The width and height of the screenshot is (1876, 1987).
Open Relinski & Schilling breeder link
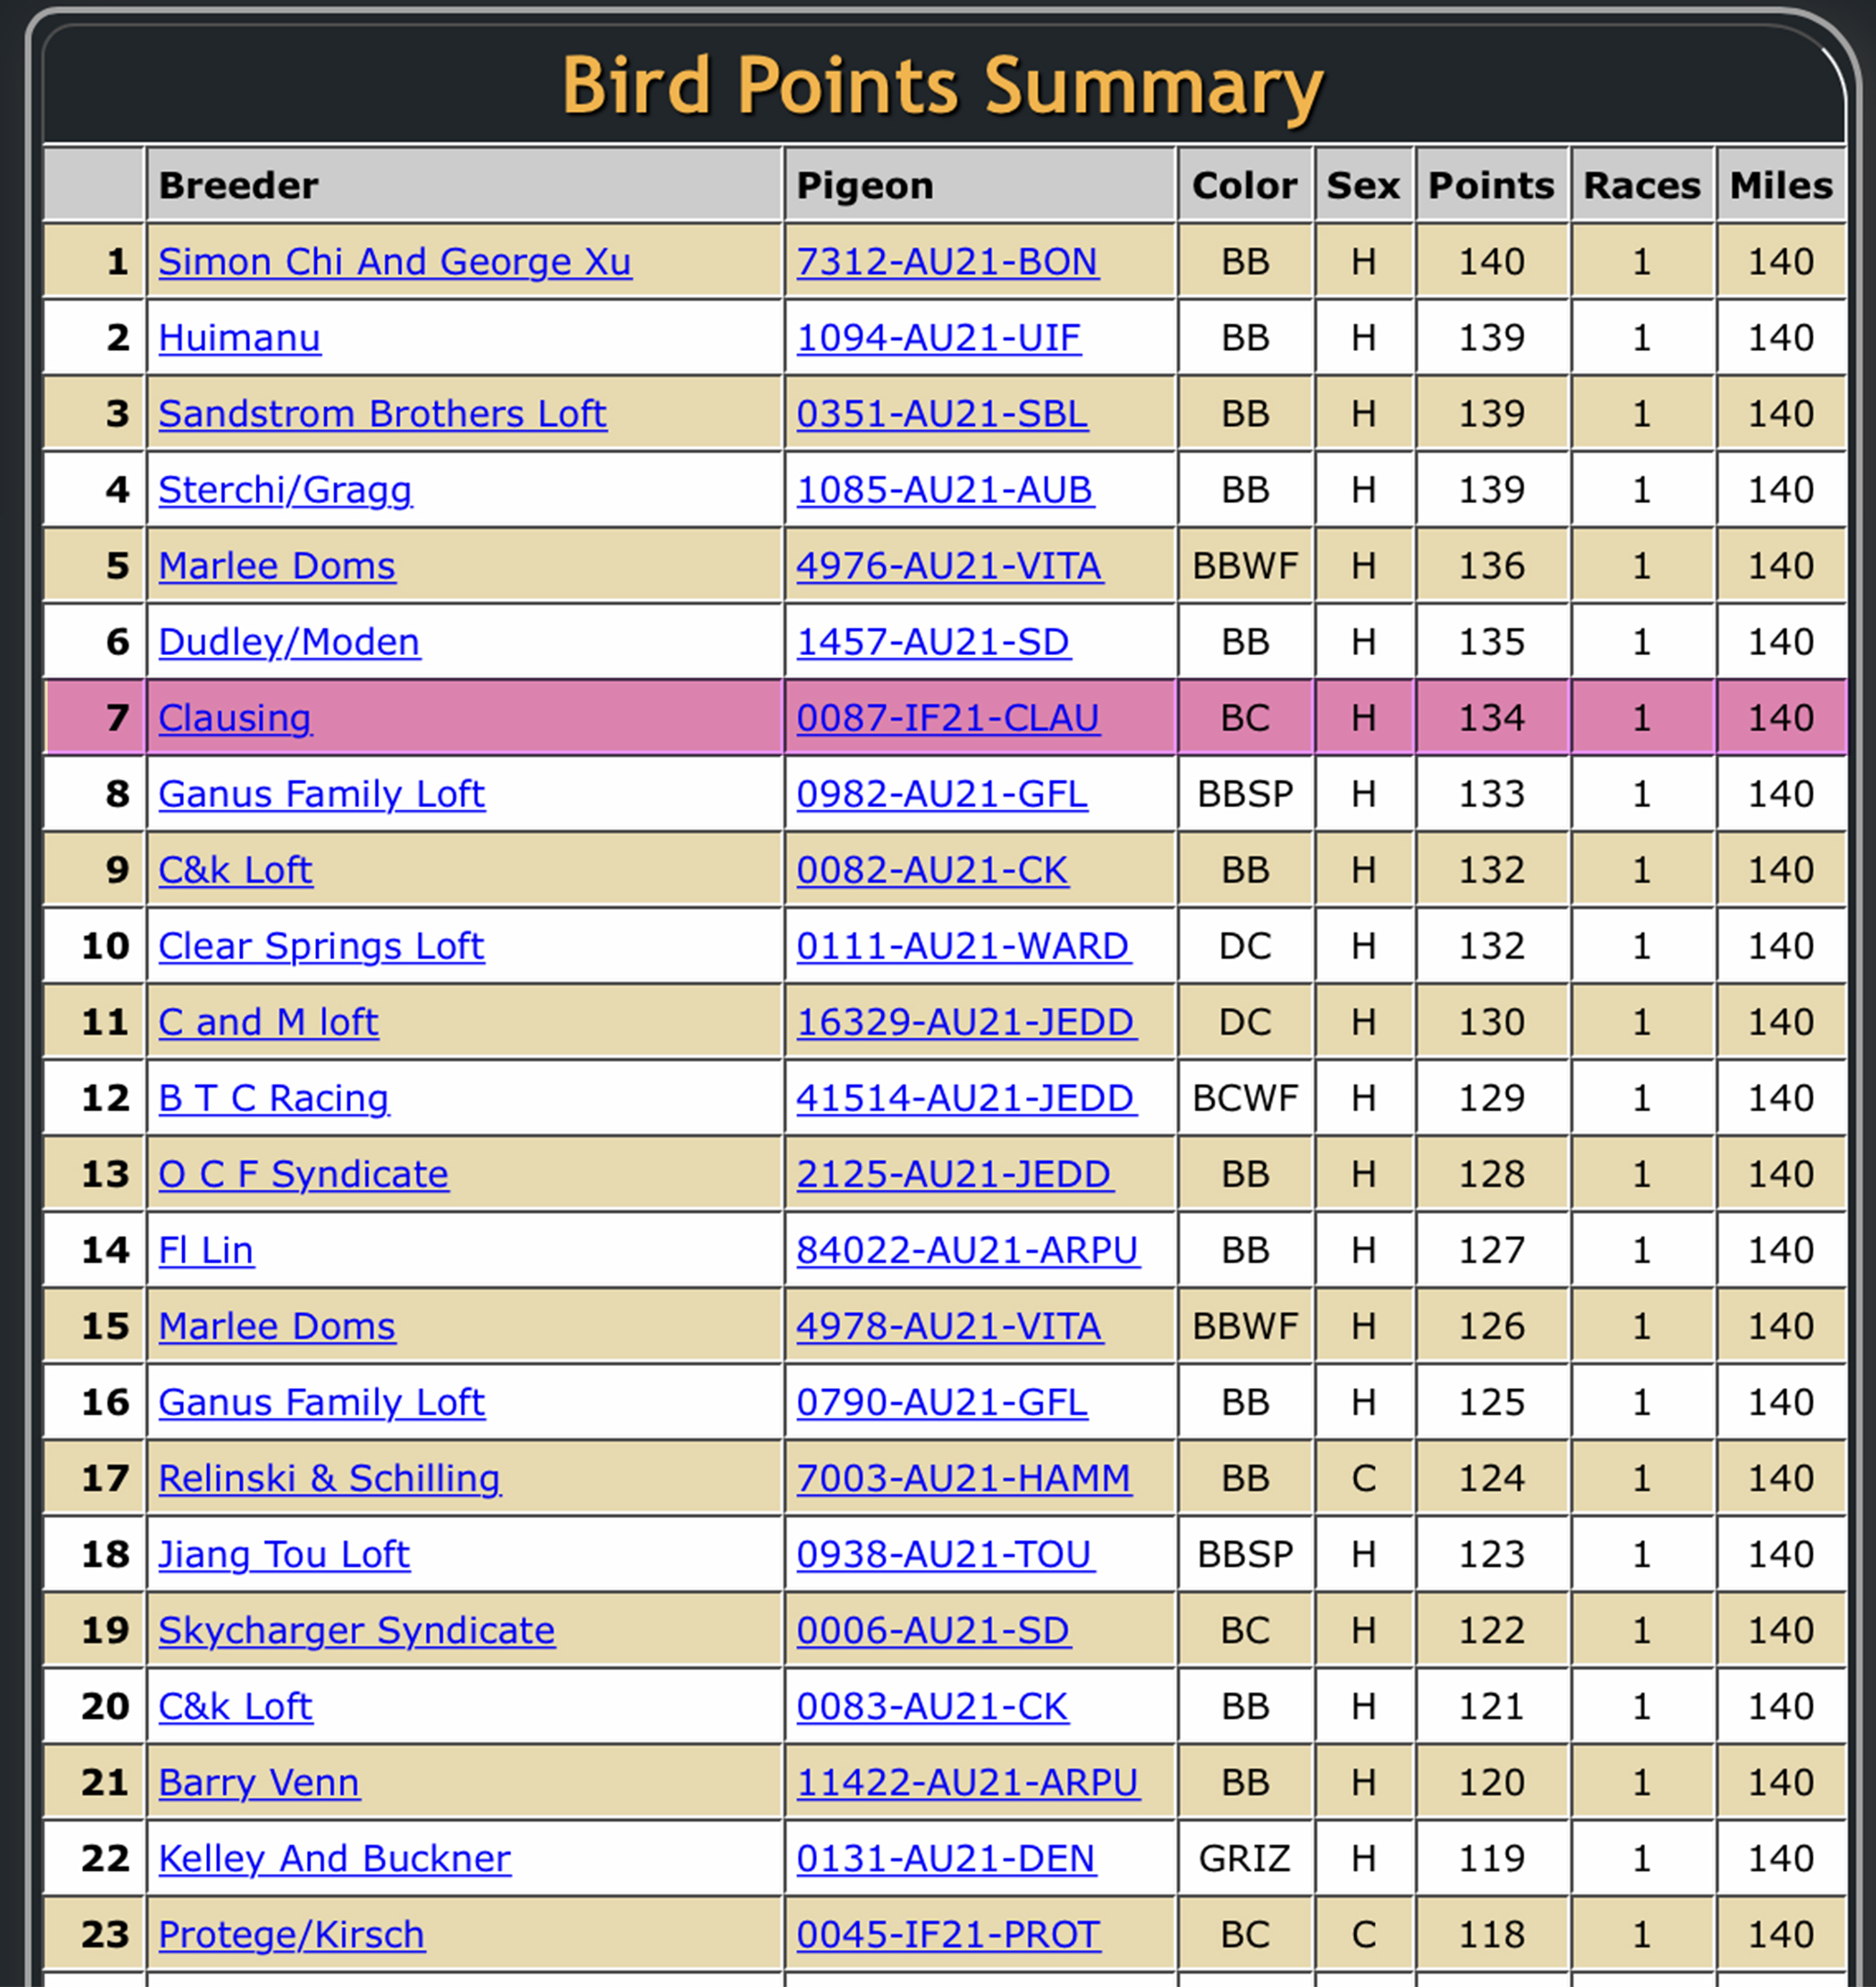329,1478
